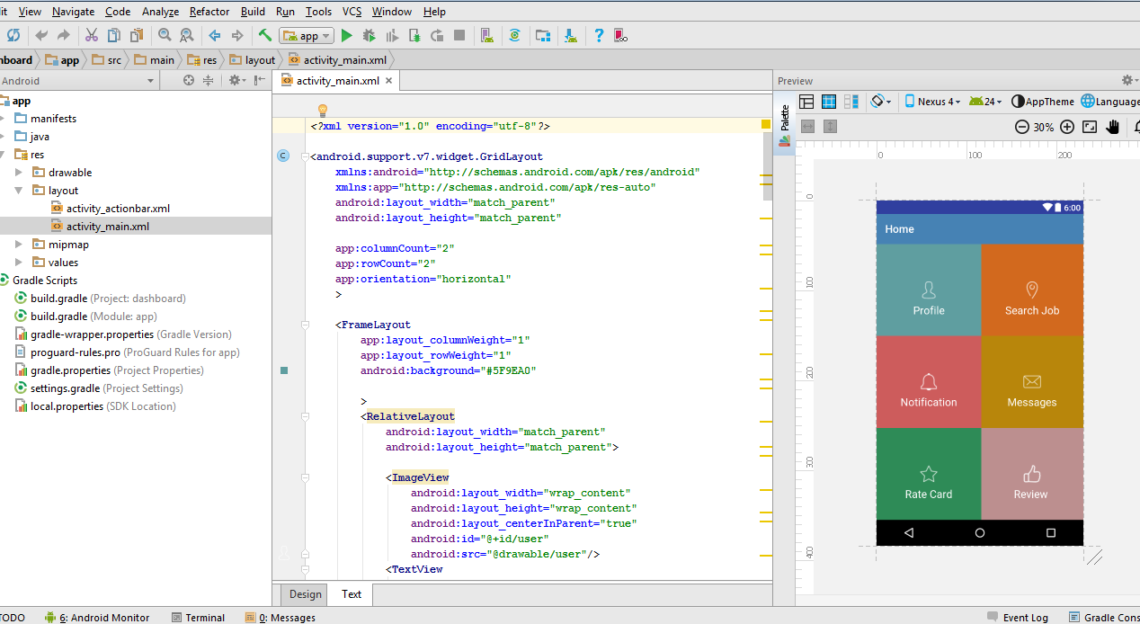Zoom in the layout preview
The height and width of the screenshot is (624, 1140).
(1067, 127)
